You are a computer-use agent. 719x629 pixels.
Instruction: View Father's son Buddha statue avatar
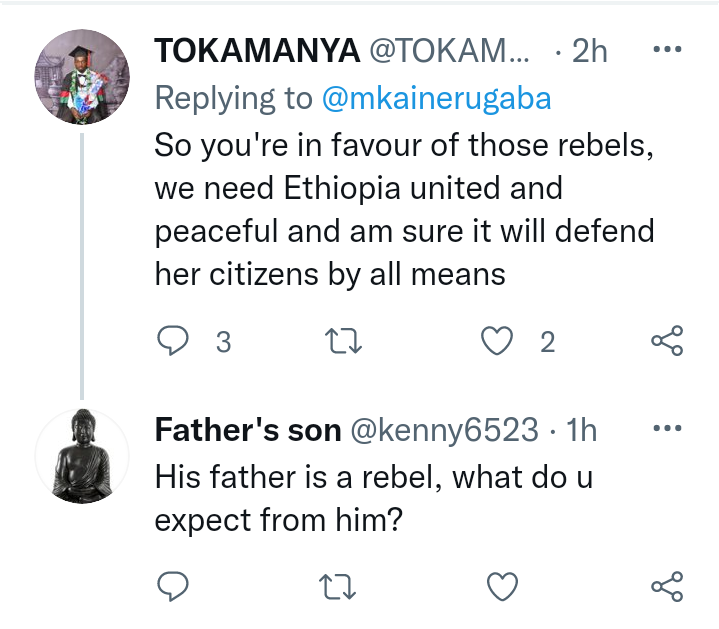tap(82, 456)
